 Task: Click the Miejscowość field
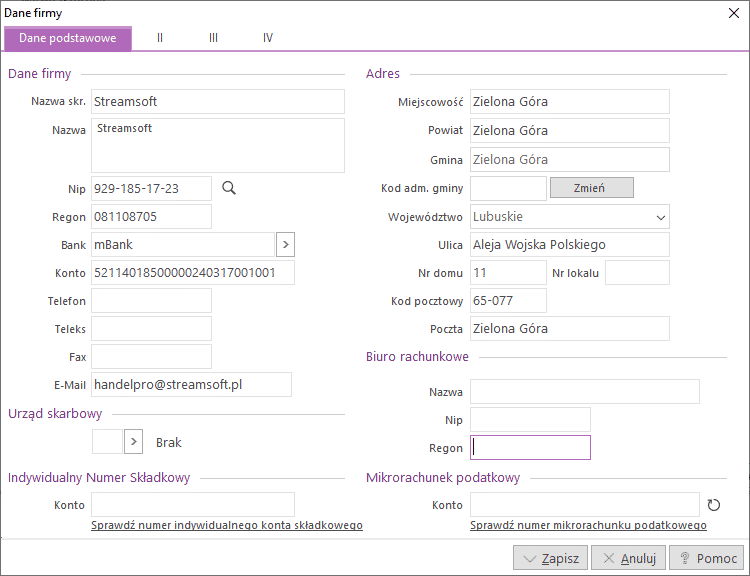click(570, 101)
